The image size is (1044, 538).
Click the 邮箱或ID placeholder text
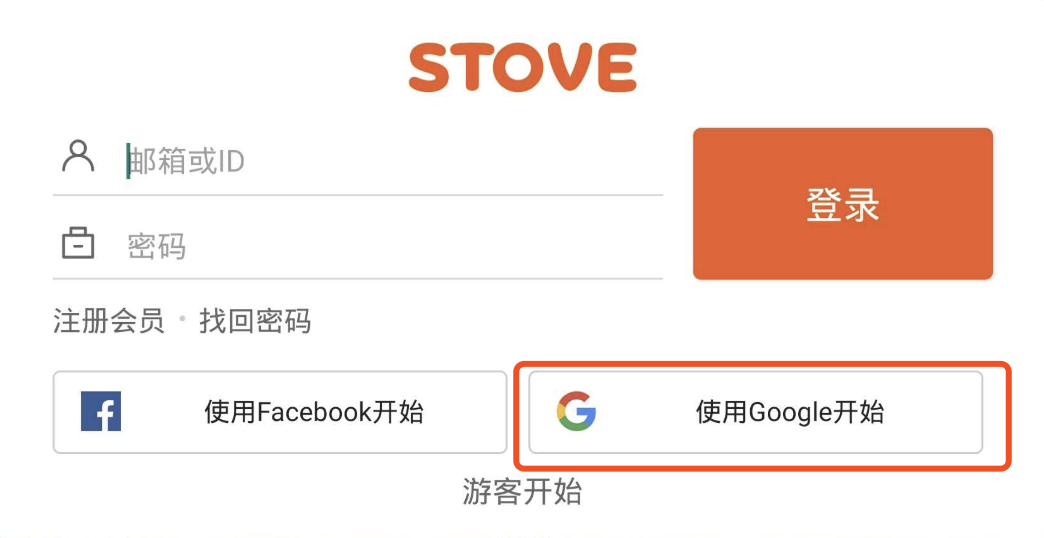(187, 161)
